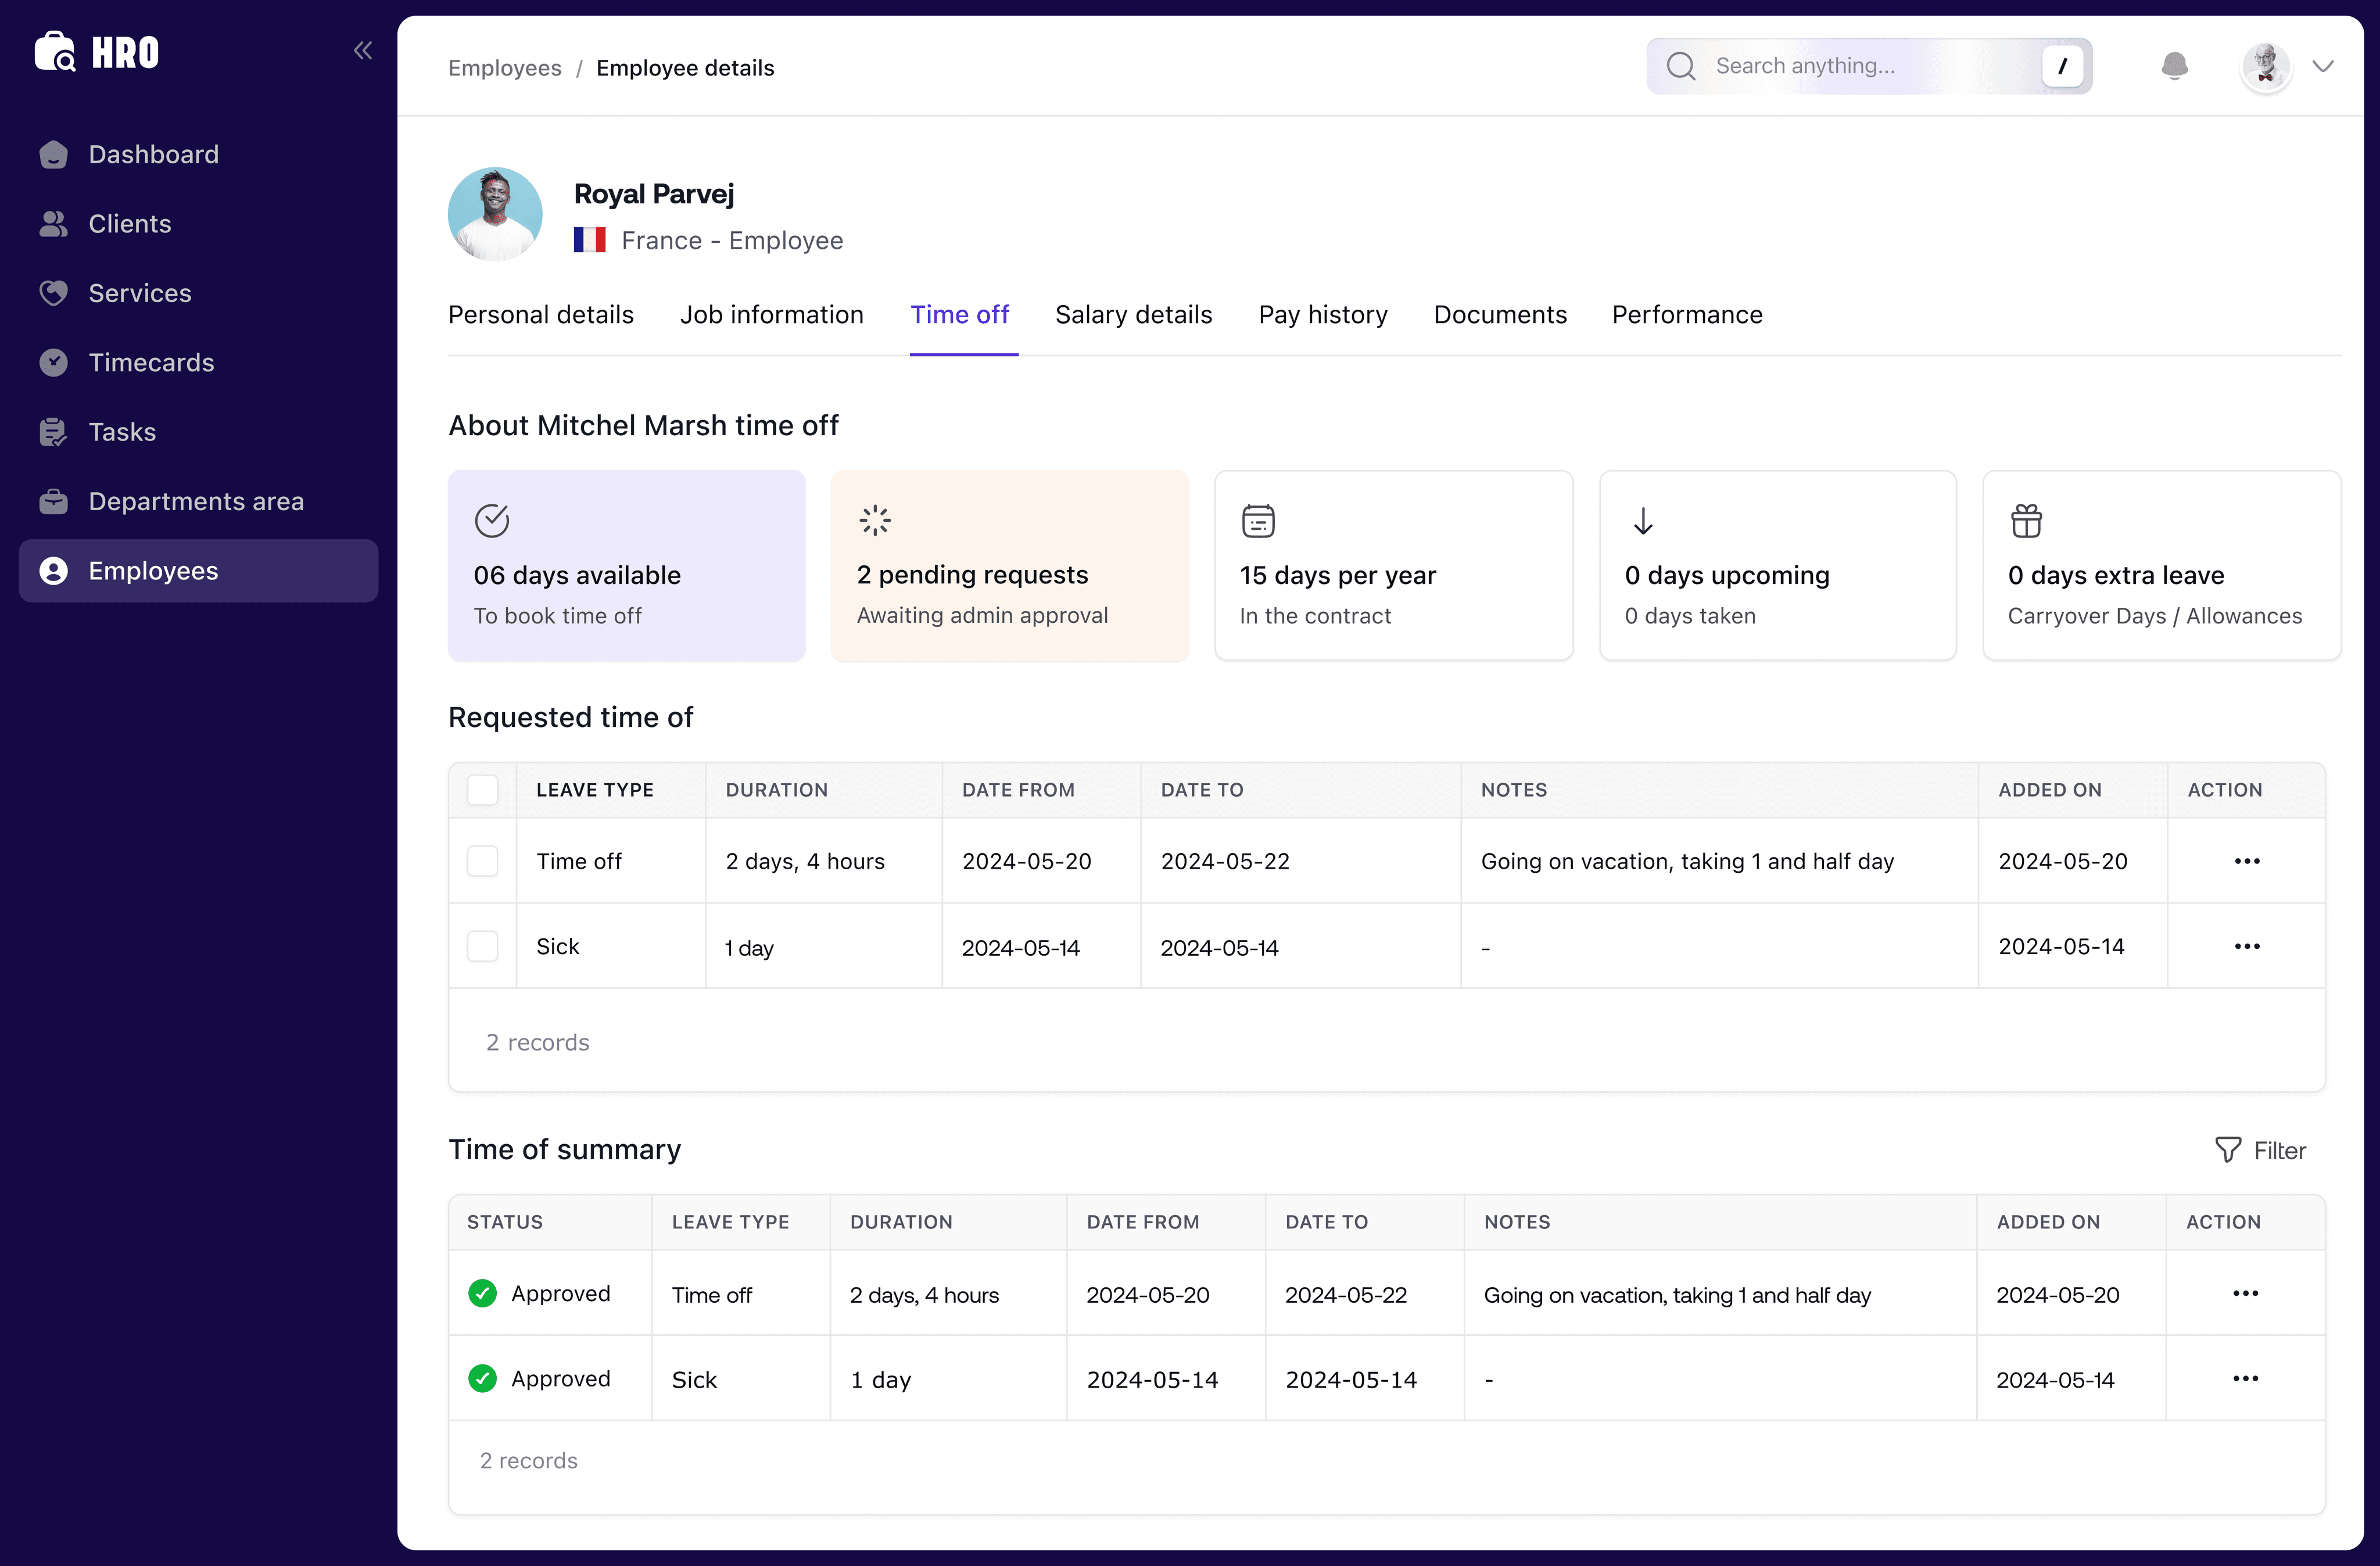Image resolution: width=2380 pixels, height=1566 pixels.
Task: Open action menu for requested Time off row
Action: (2247, 861)
